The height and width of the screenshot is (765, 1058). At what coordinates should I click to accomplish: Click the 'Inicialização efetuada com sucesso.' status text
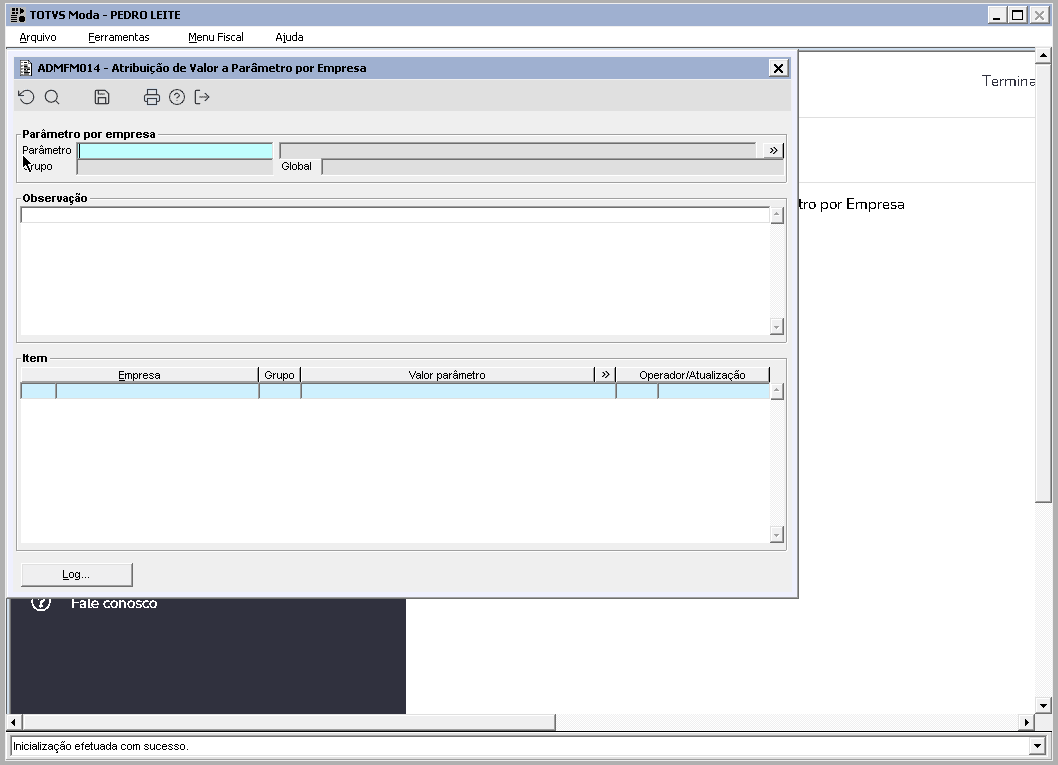tap(101, 746)
